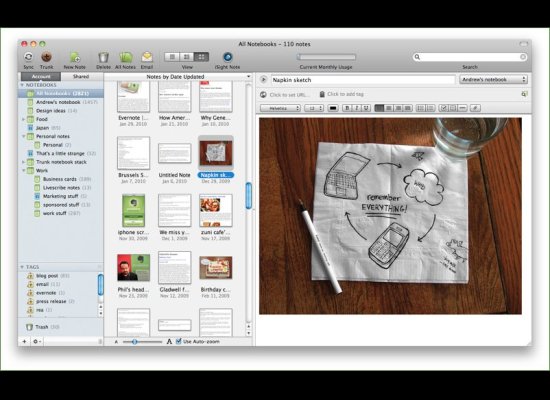The image size is (550, 400).
Task: Open the Phil's head... note thumbnail
Action: tap(134, 267)
